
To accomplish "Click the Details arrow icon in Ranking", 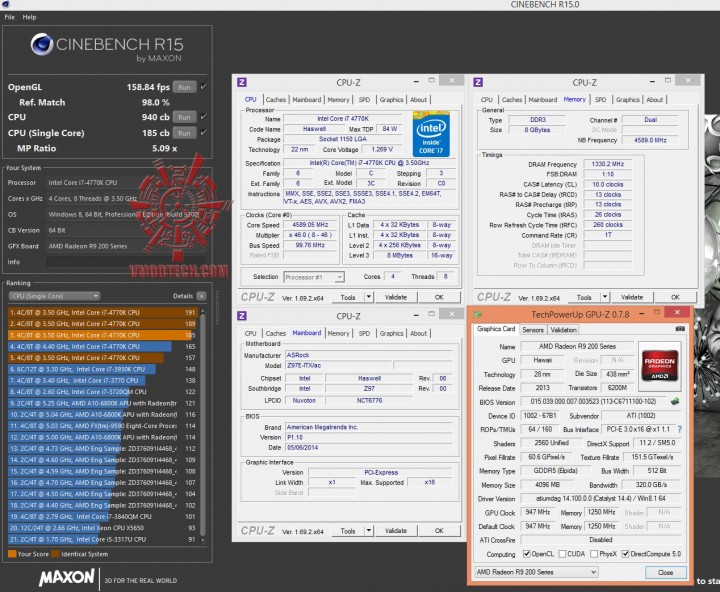I will tap(201, 296).
